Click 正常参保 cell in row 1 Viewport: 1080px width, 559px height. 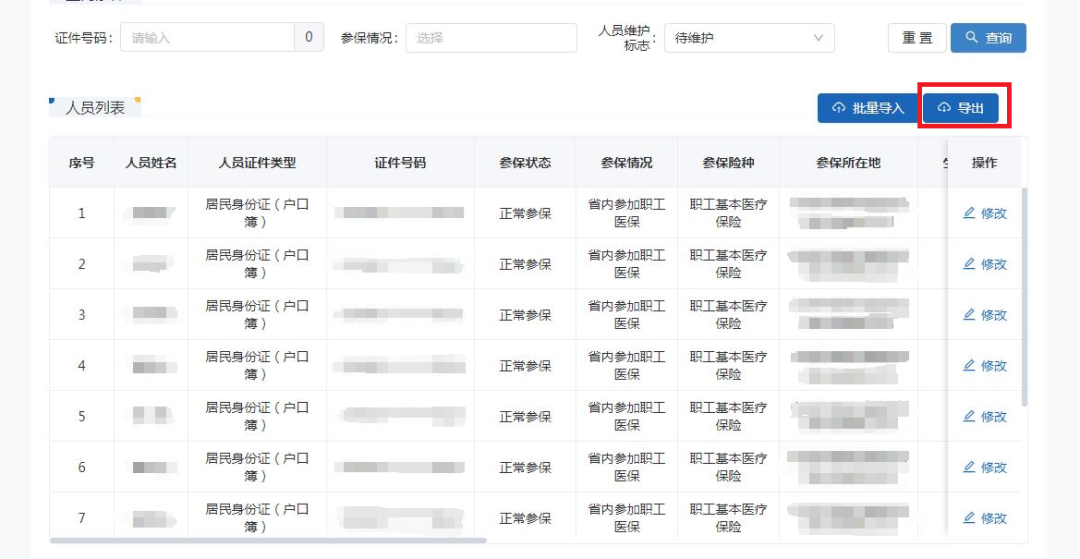525,213
